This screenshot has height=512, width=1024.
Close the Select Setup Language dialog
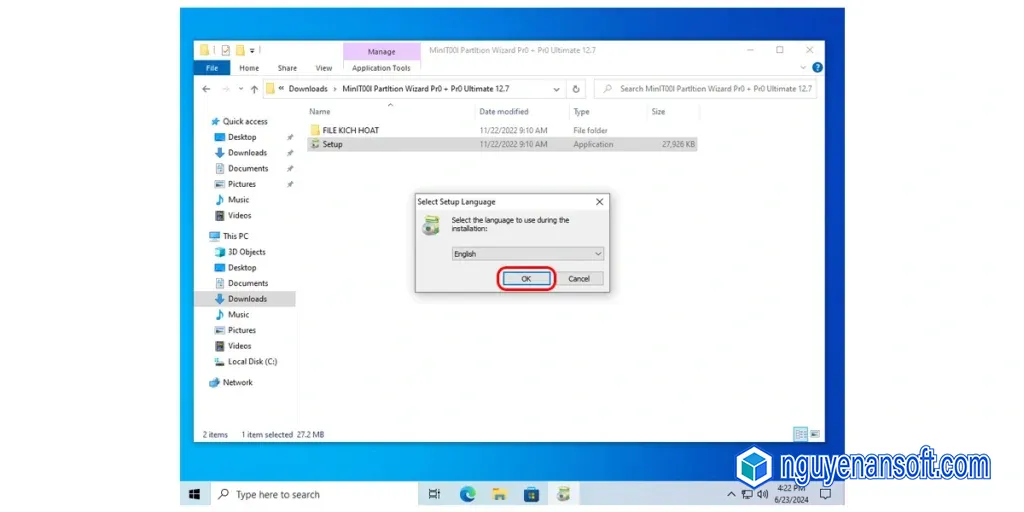tap(599, 202)
